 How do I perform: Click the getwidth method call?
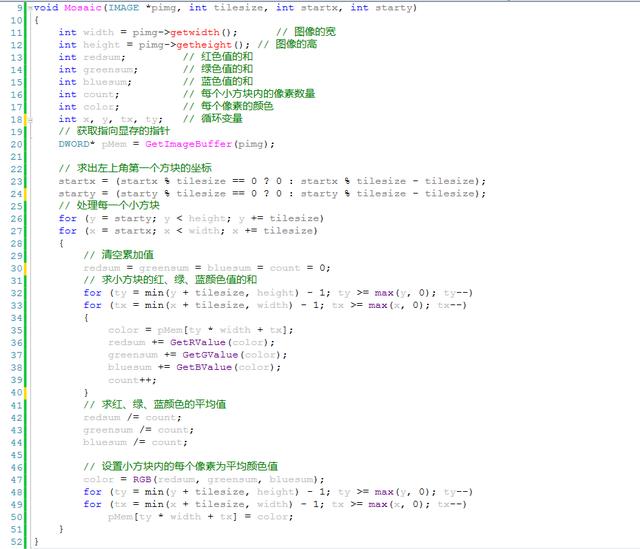[195, 32]
